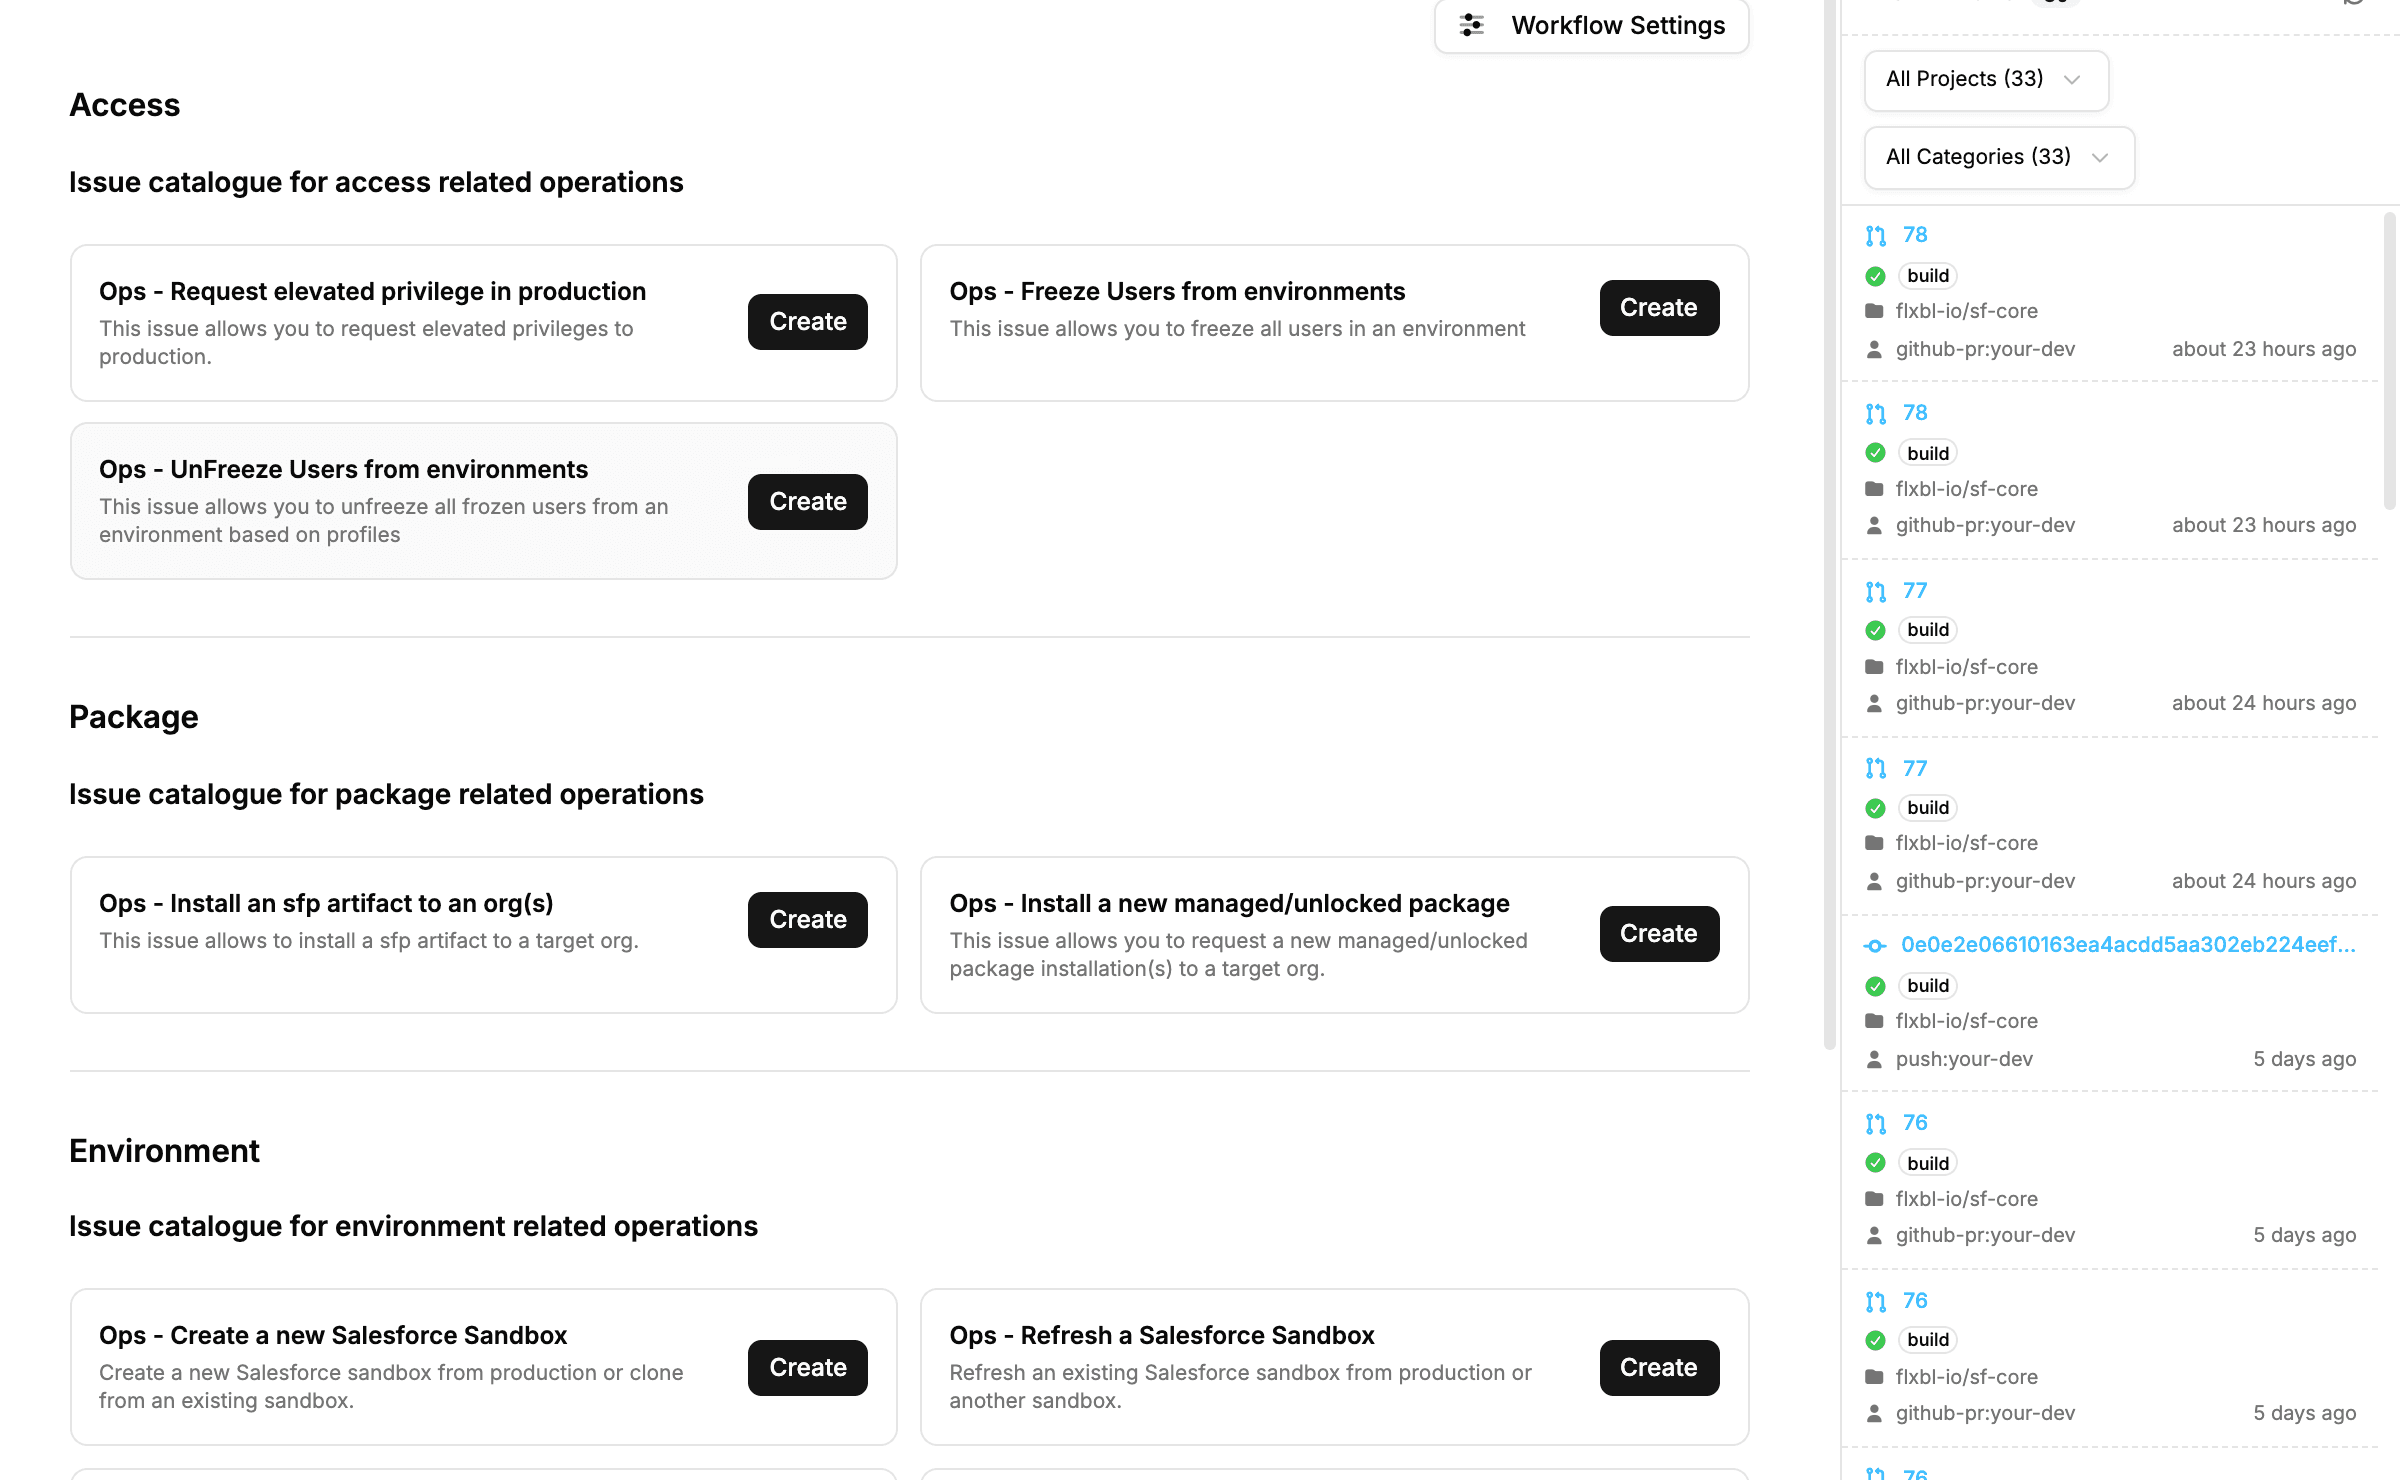Click the green success check of the push:your-dev build
The width and height of the screenshot is (2400, 1480).
tap(1875, 987)
